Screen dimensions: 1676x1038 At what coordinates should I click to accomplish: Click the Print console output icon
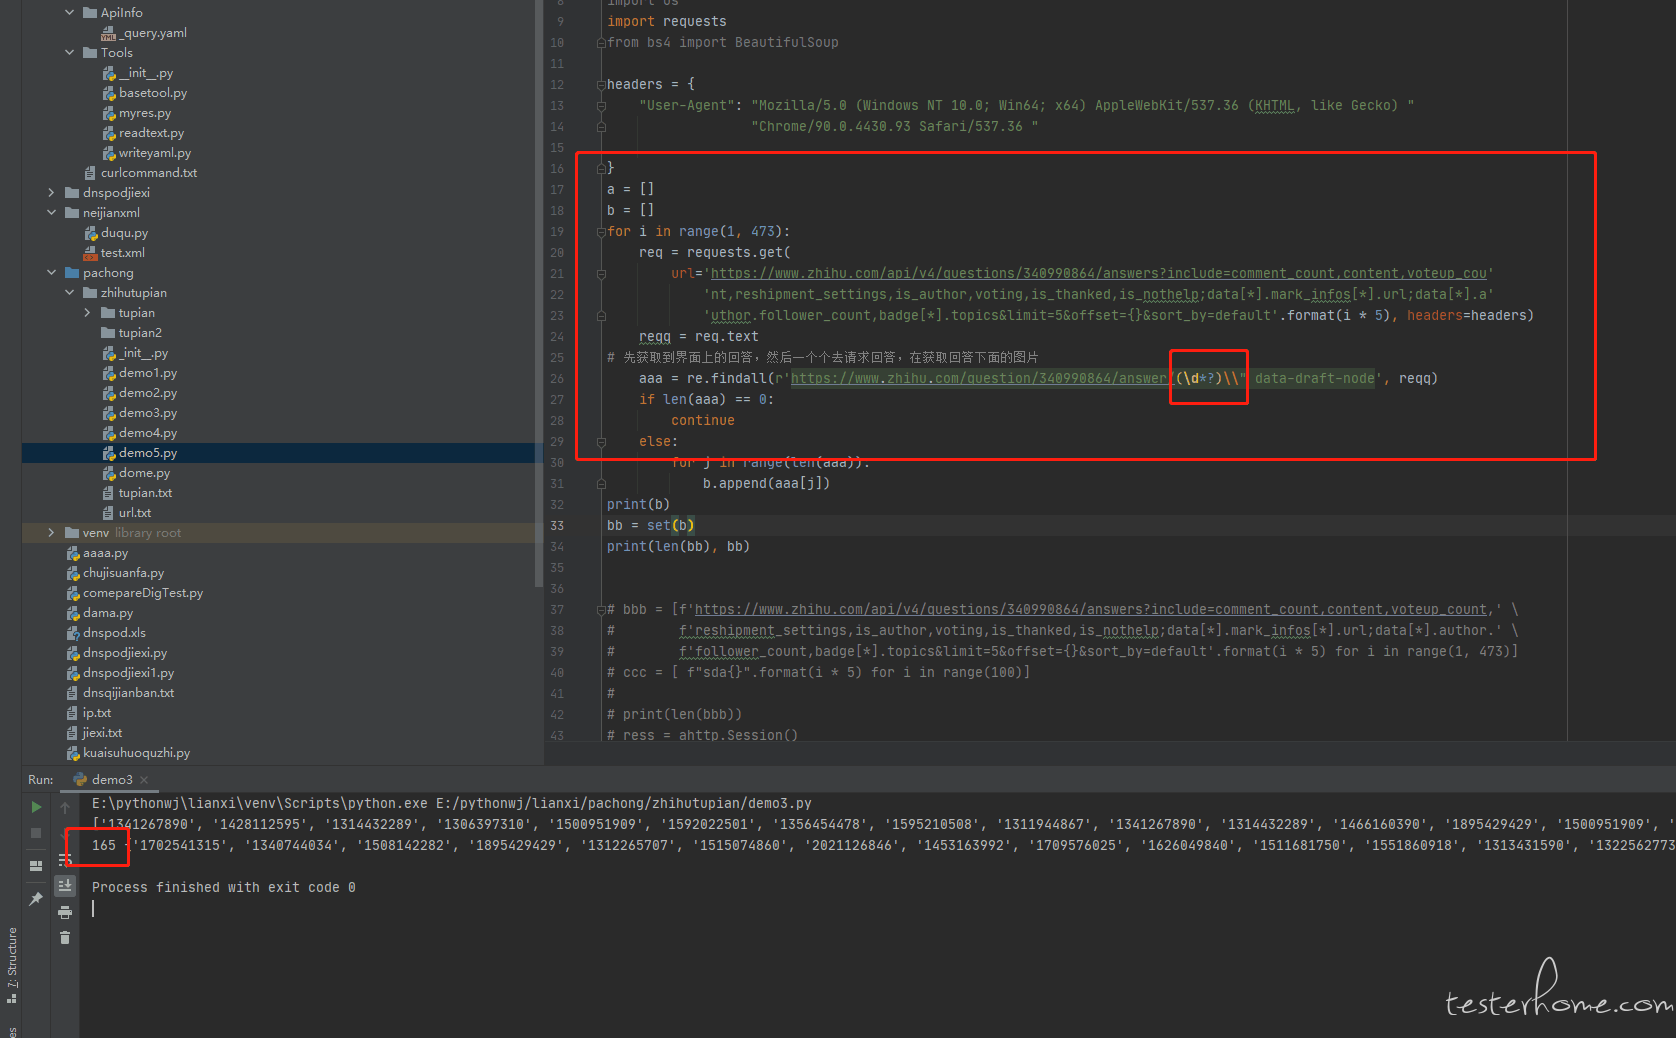pyautogui.click(x=65, y=912)
